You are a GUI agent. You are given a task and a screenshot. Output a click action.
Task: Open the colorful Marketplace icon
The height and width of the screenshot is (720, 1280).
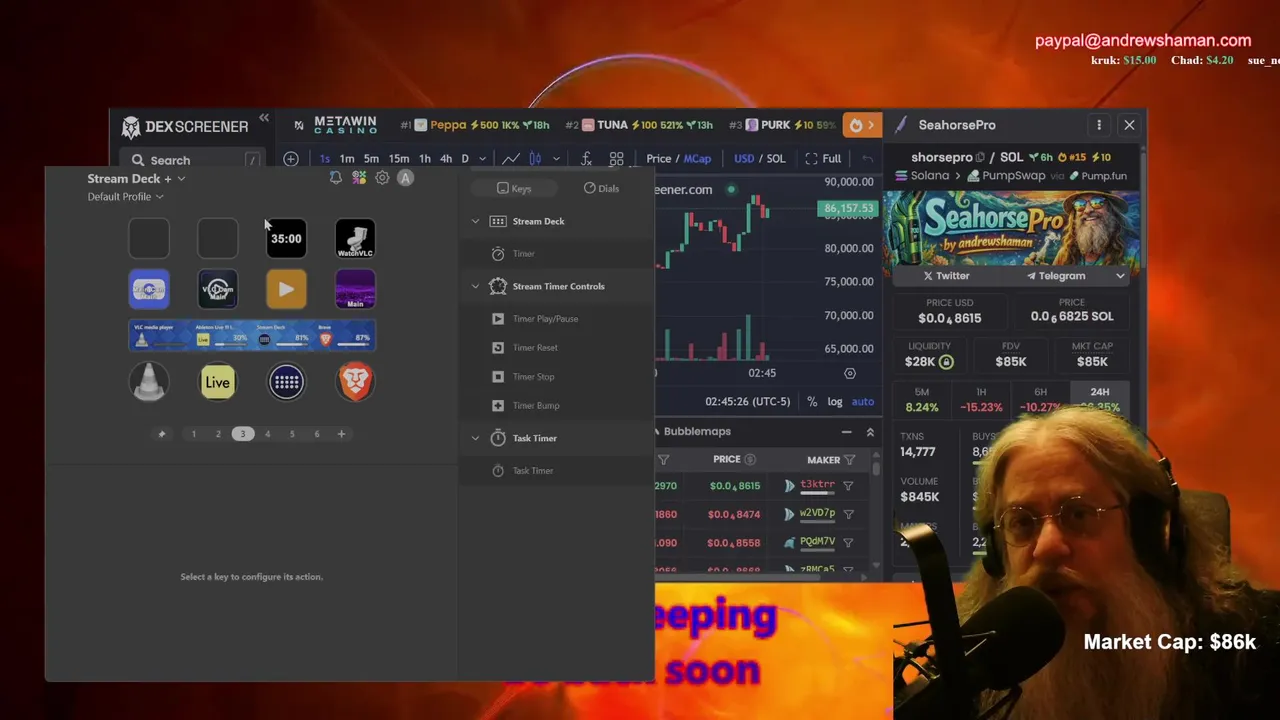(359, 178)
